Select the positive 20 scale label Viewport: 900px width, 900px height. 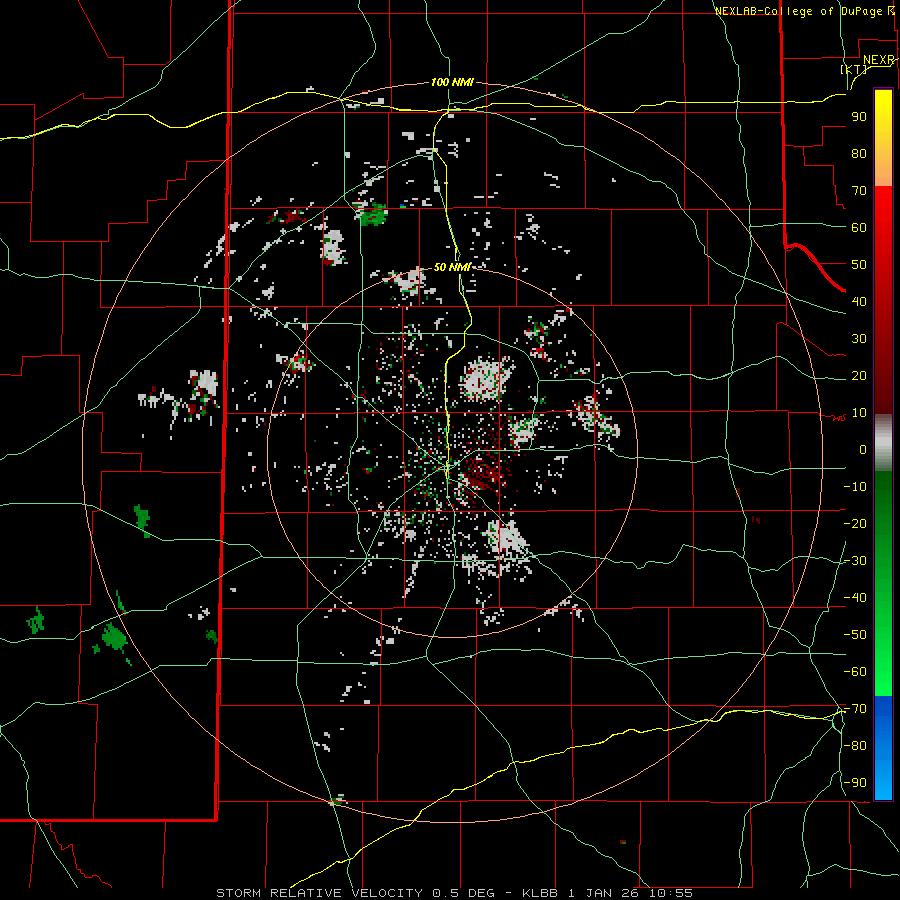tap(859, 376)
